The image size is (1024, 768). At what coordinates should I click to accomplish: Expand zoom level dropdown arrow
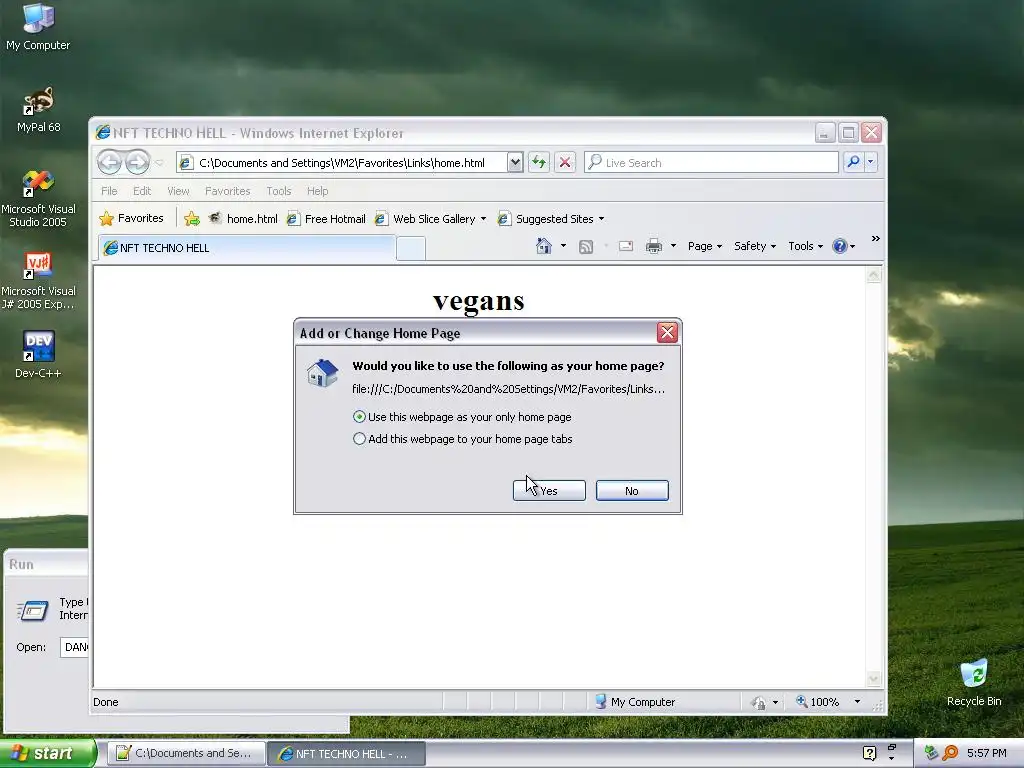point(857,702)
